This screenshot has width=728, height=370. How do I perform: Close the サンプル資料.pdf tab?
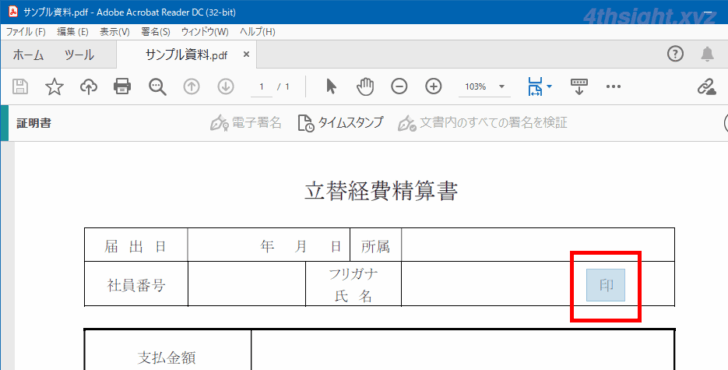[246, 55]
